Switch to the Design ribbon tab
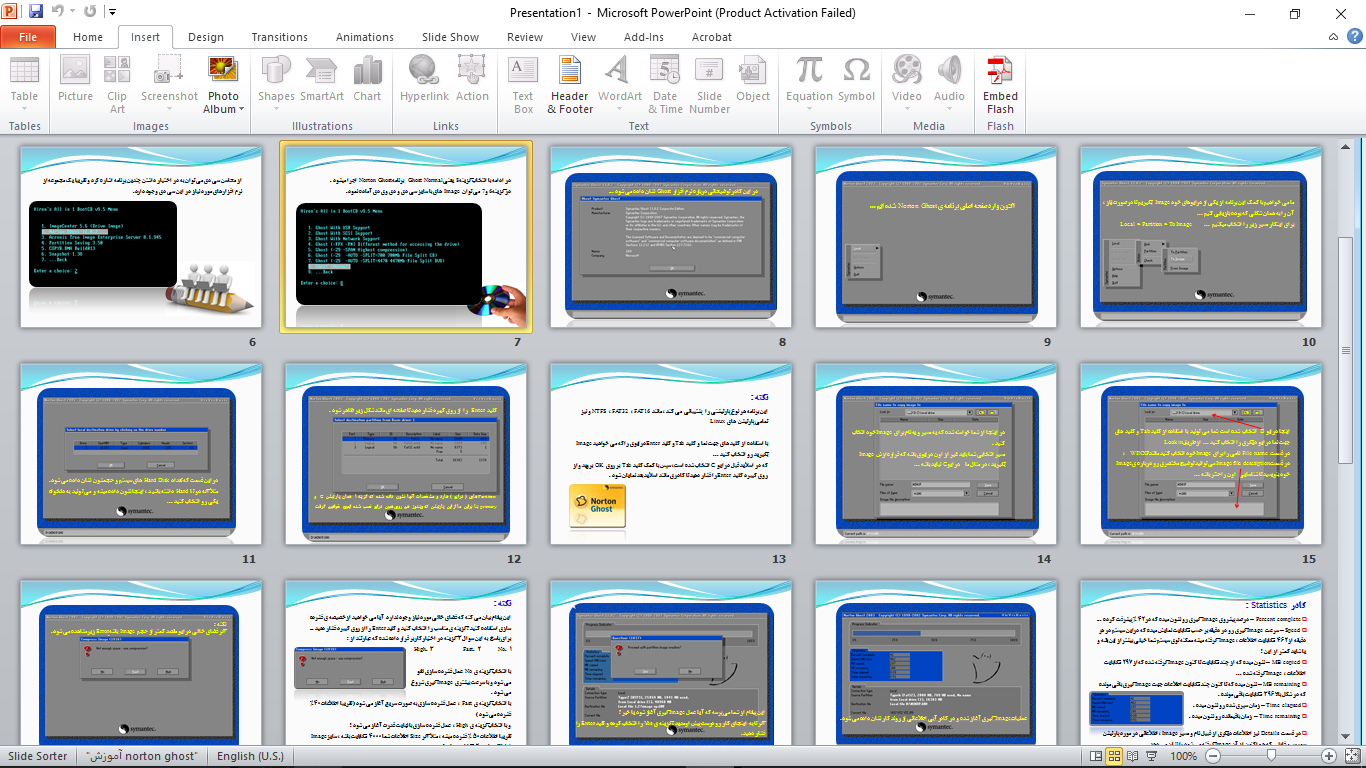This screenshot has height=768, width=1366. [205, 37]
